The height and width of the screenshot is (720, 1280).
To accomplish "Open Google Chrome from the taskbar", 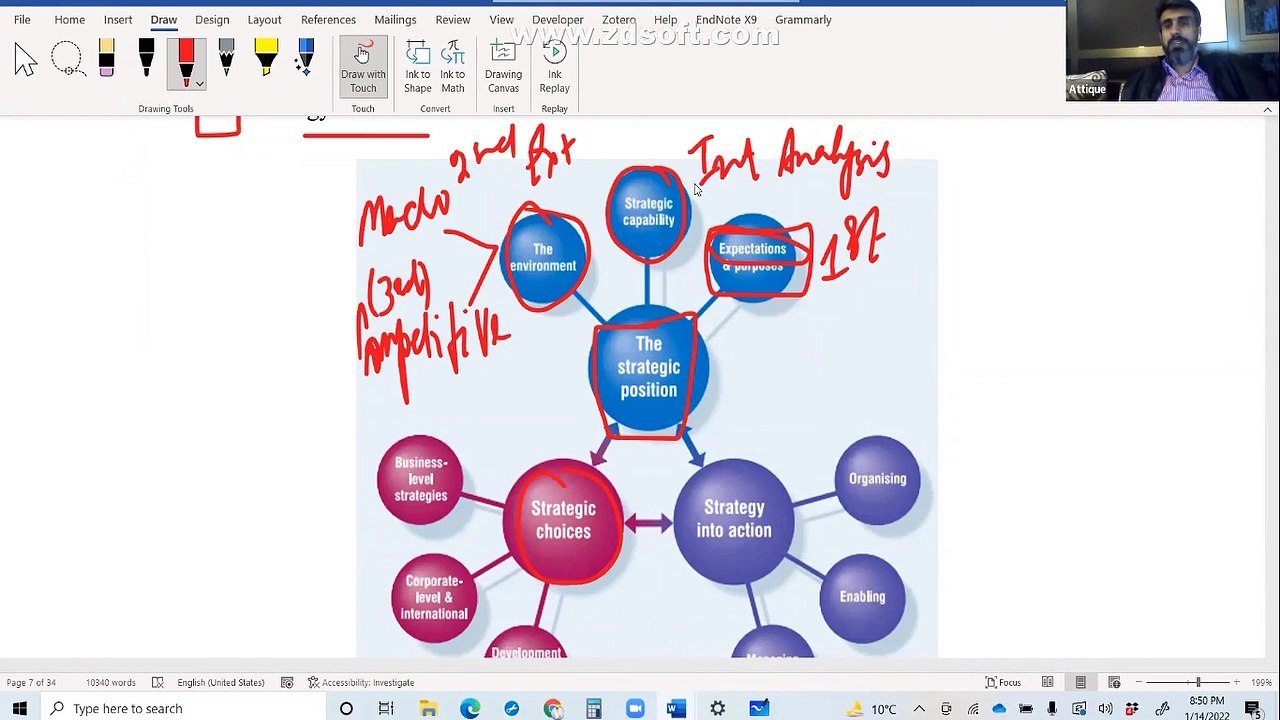I will 552,708.
